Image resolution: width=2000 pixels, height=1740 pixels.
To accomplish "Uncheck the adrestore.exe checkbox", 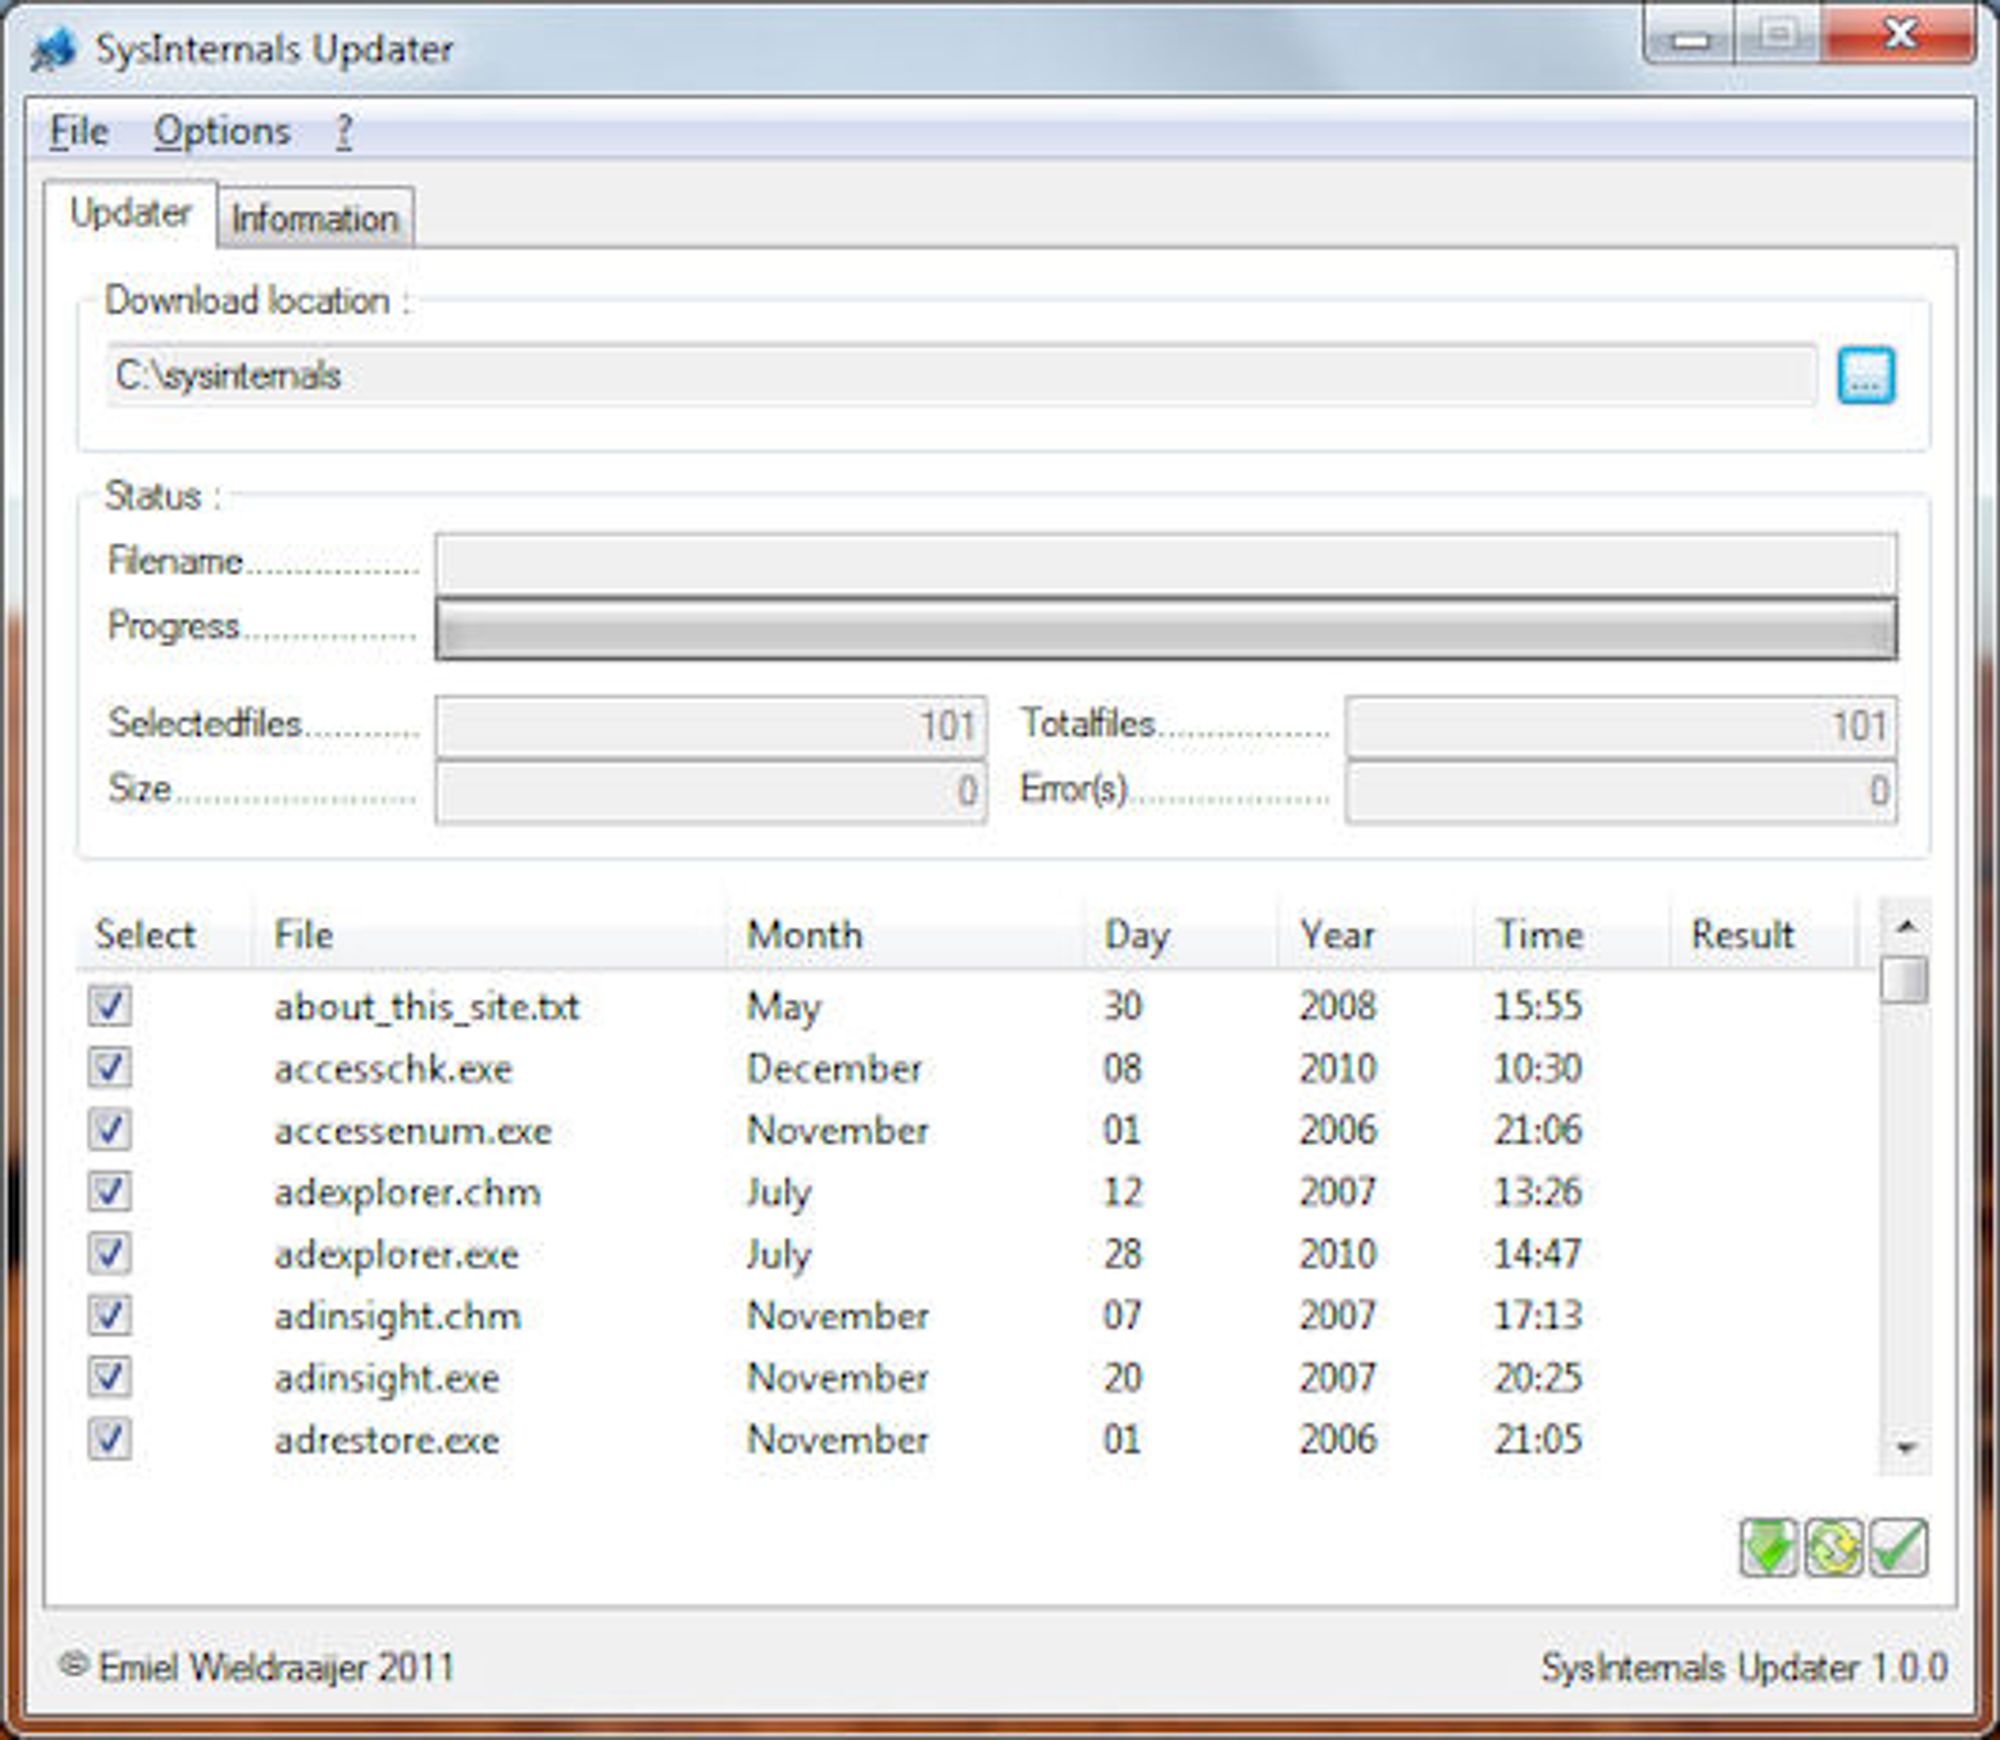I will tap(109, 1439).
